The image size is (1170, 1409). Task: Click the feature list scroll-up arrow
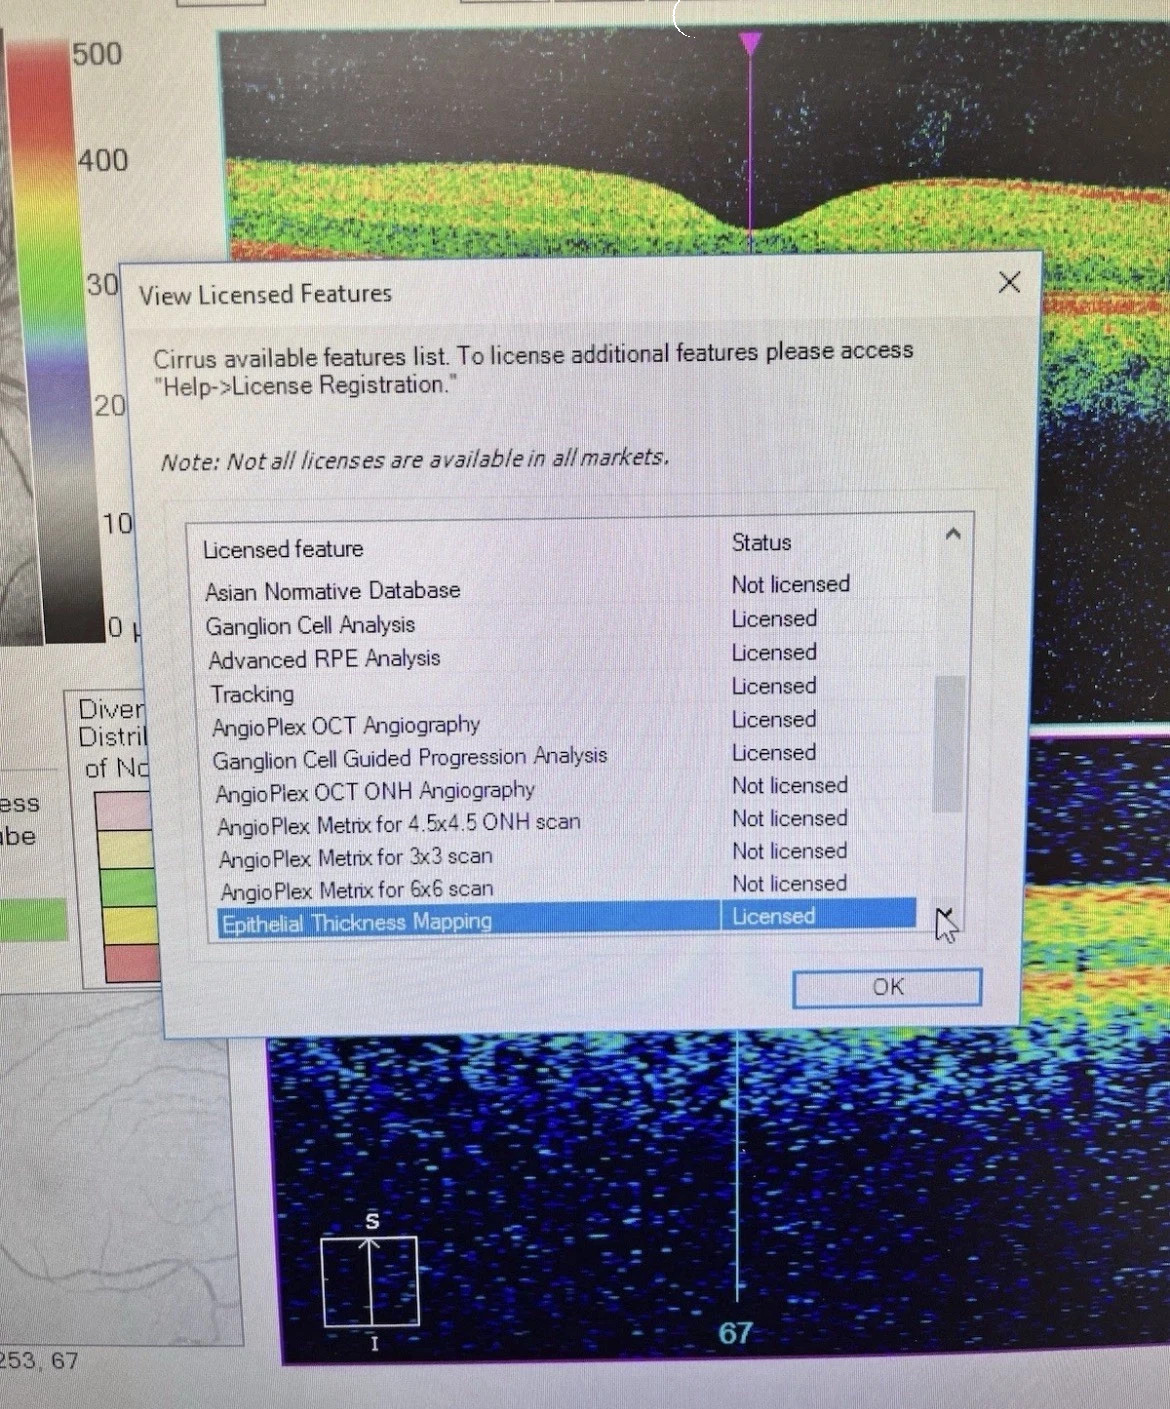[x=952, y=535]
